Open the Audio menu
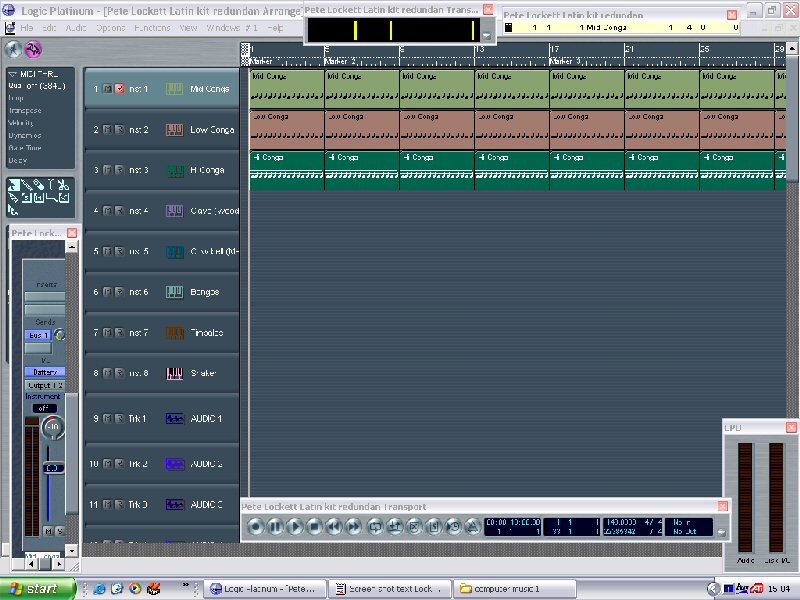800x600 pixels. click(75, 28)
